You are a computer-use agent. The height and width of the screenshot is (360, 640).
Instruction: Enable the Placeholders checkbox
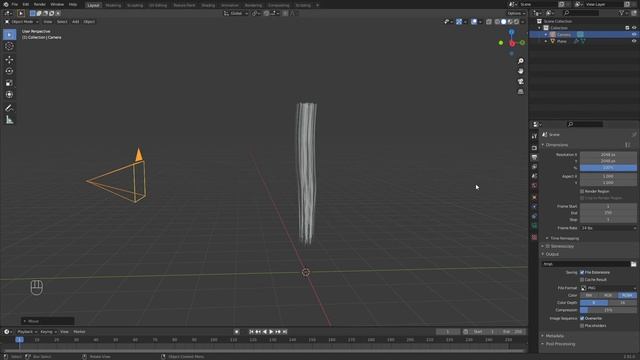tap(582, 326)
